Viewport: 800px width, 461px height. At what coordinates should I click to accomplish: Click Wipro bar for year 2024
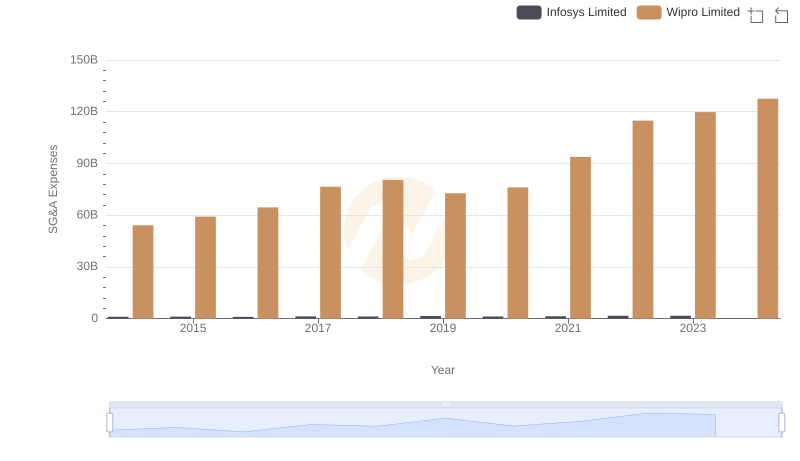pos(768,209)
